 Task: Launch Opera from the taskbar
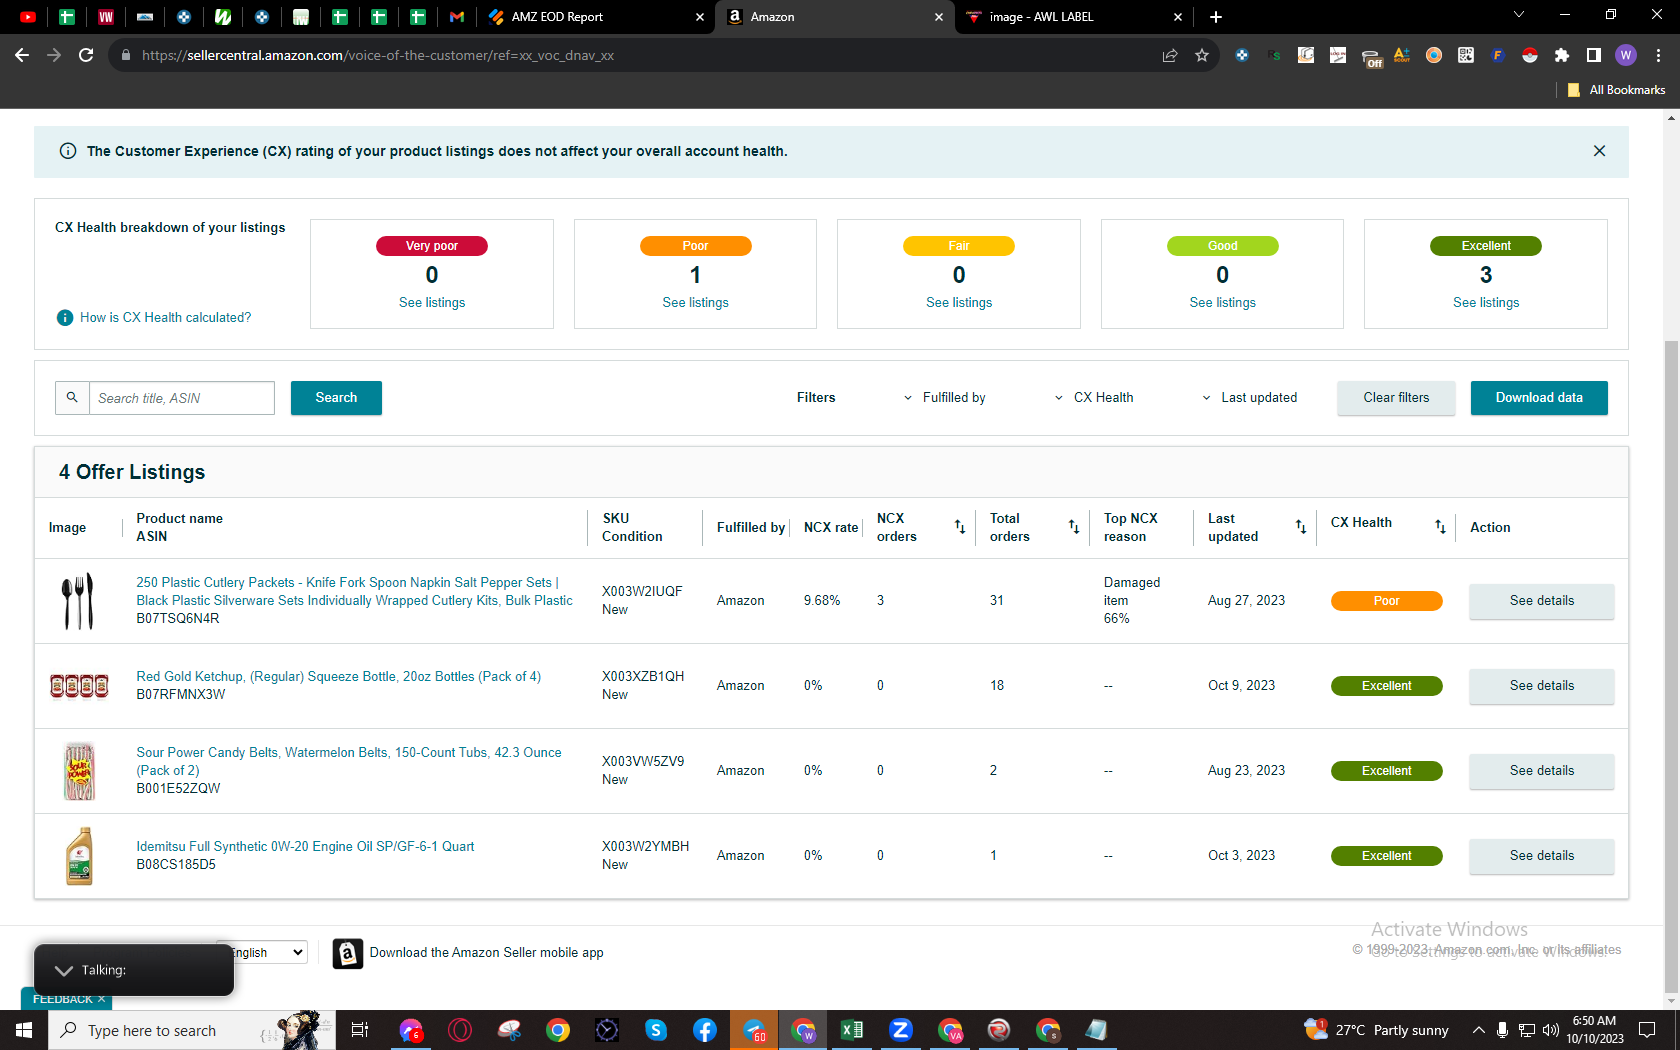click(460, 1030)
